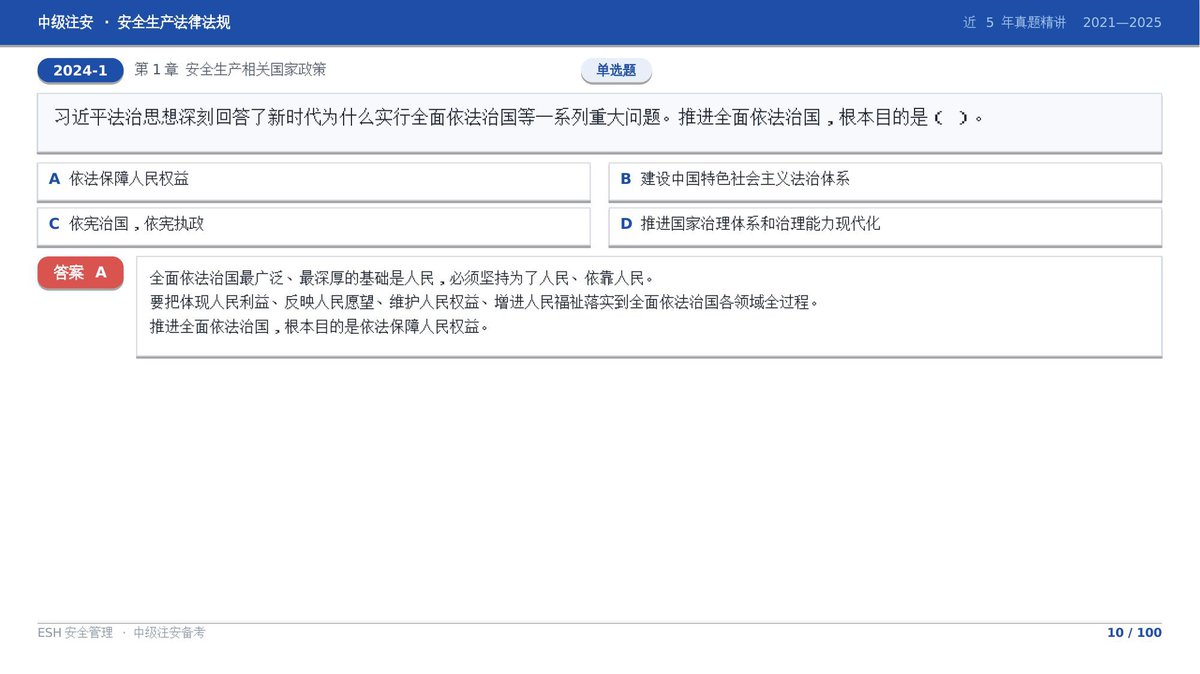Click explanation line 要把体现人民利益、反映人民愿望

pyautogui.click(x=484, y=302)
